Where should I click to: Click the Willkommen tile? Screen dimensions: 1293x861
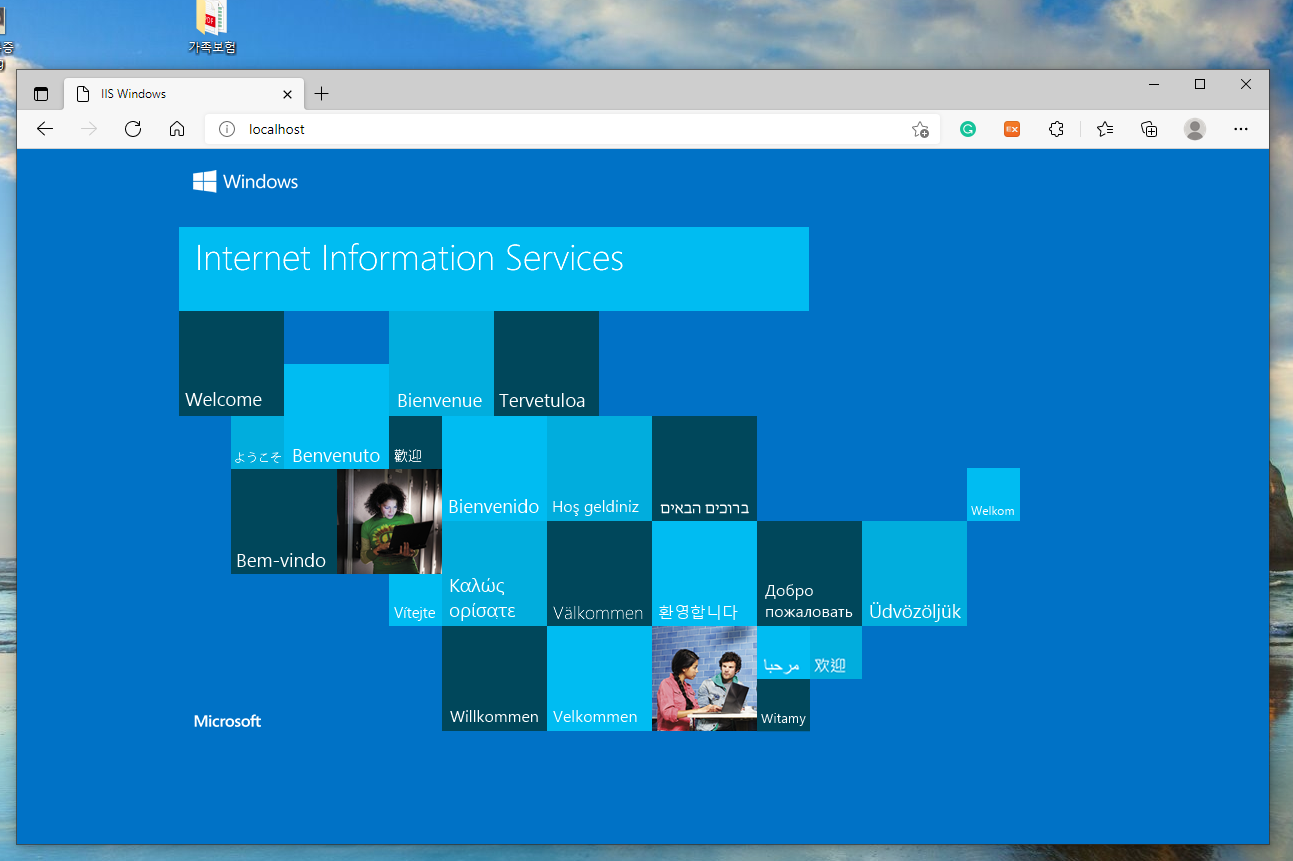494,678
